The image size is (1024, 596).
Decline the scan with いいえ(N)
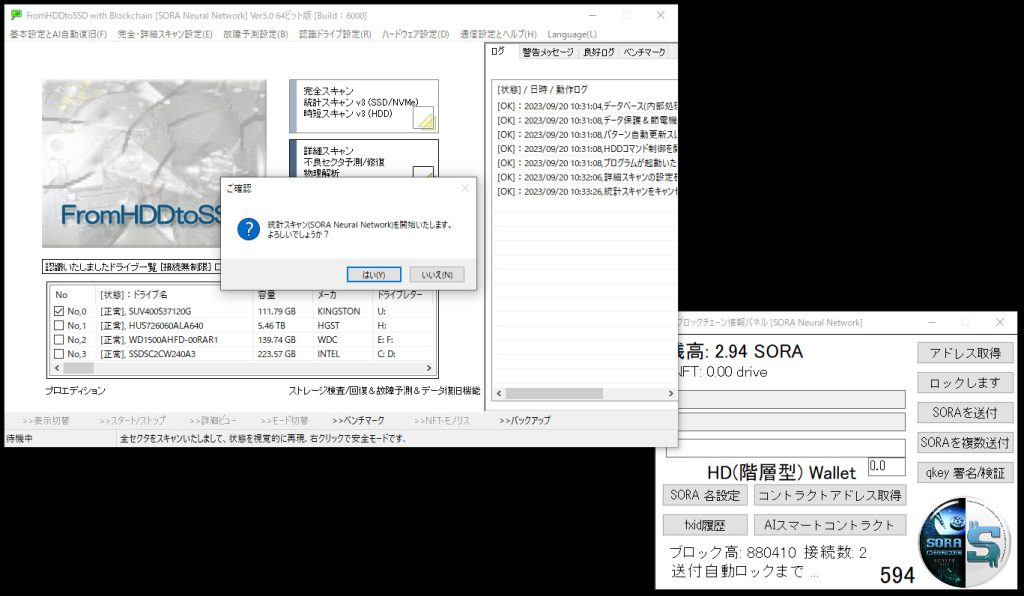tap(437, 275)
